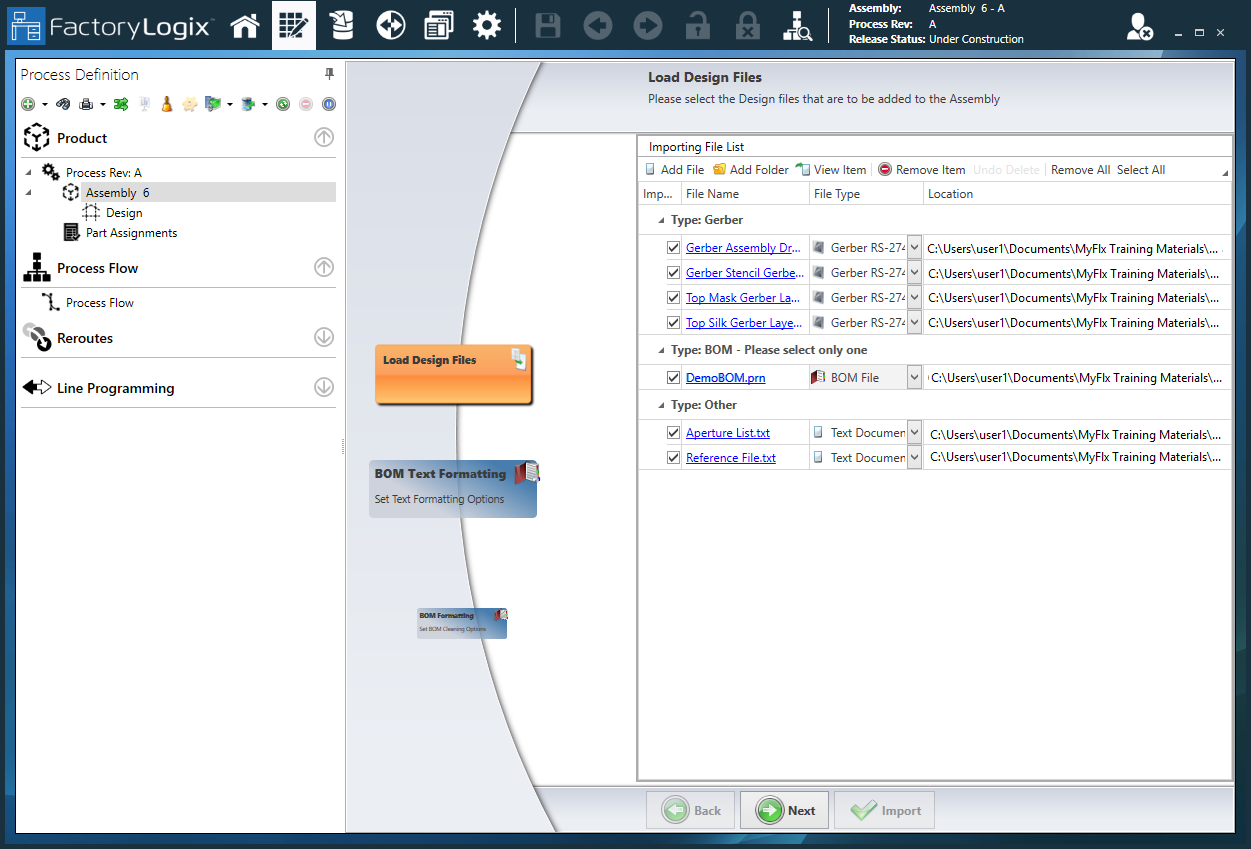Click the Save icon in the toolbar

coord(547,25)
